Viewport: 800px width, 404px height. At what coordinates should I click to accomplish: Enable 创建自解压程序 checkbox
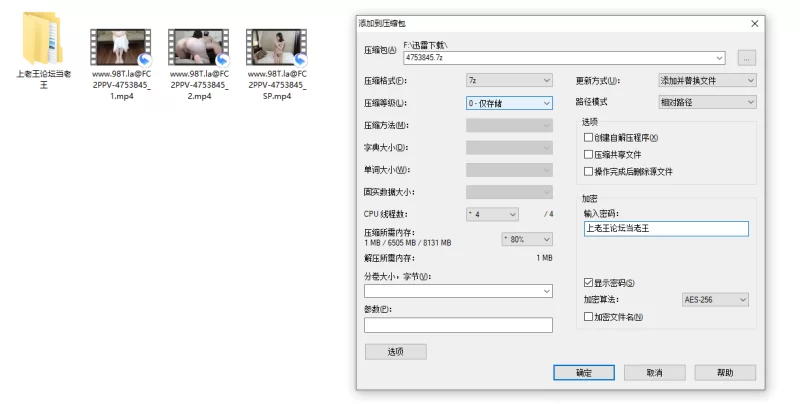588,137
